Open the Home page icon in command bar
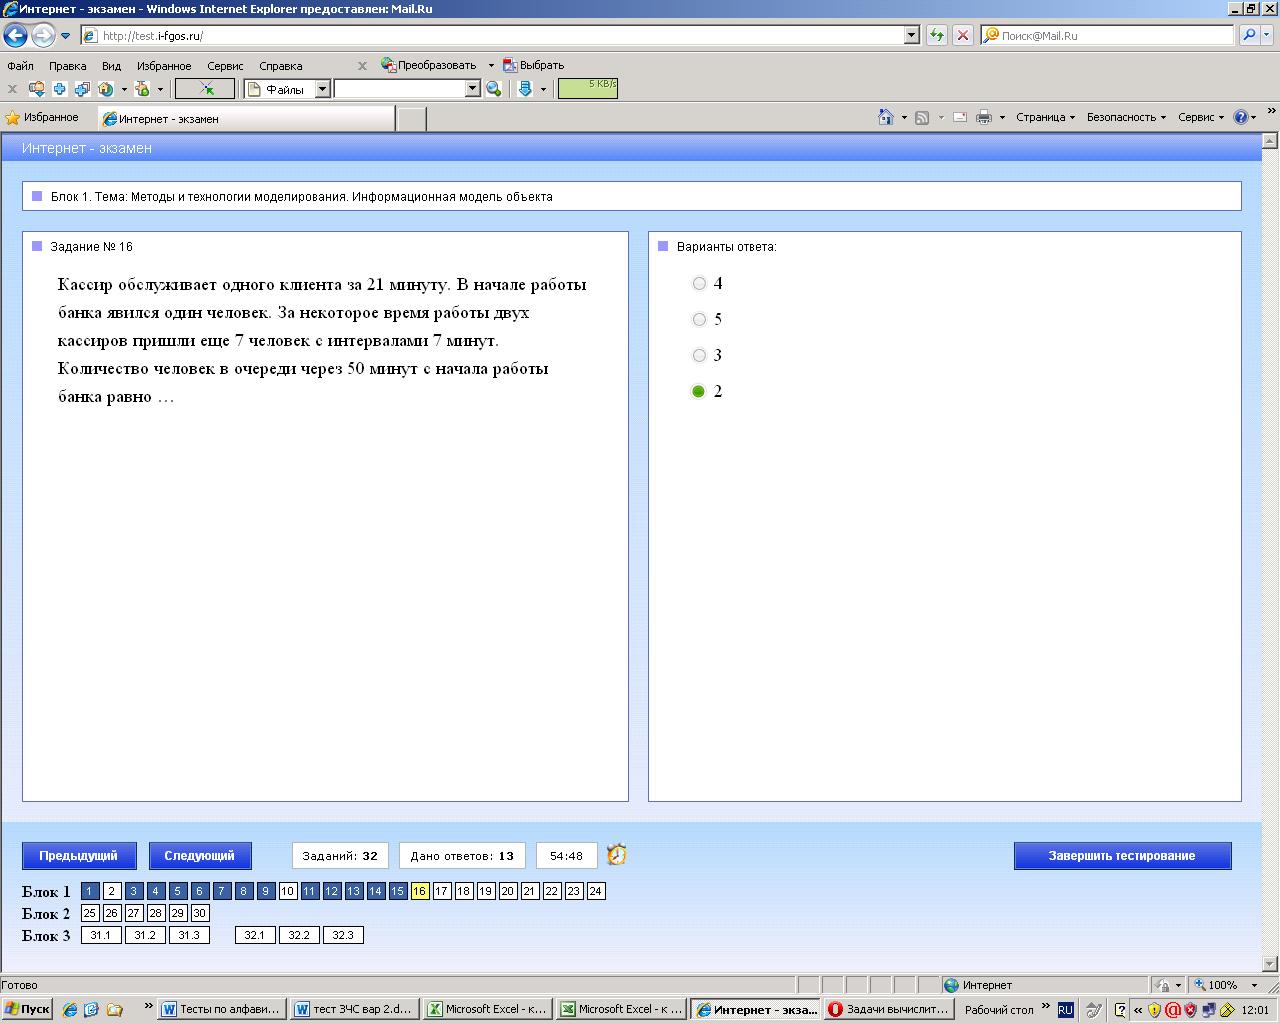This screenshot has height=1024, width=1280. 885,117
